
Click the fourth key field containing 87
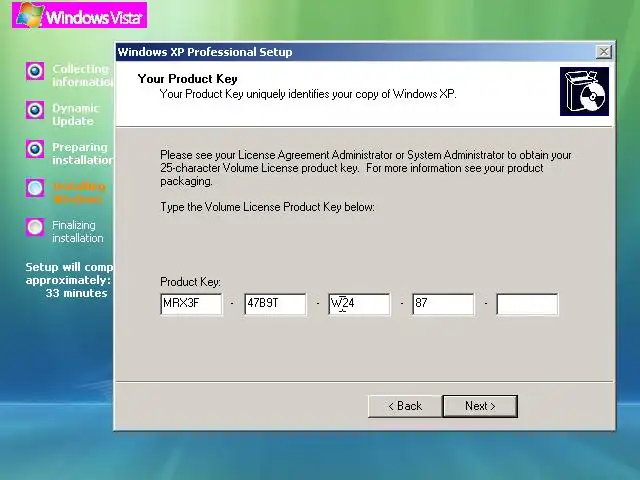click(443, 304)
